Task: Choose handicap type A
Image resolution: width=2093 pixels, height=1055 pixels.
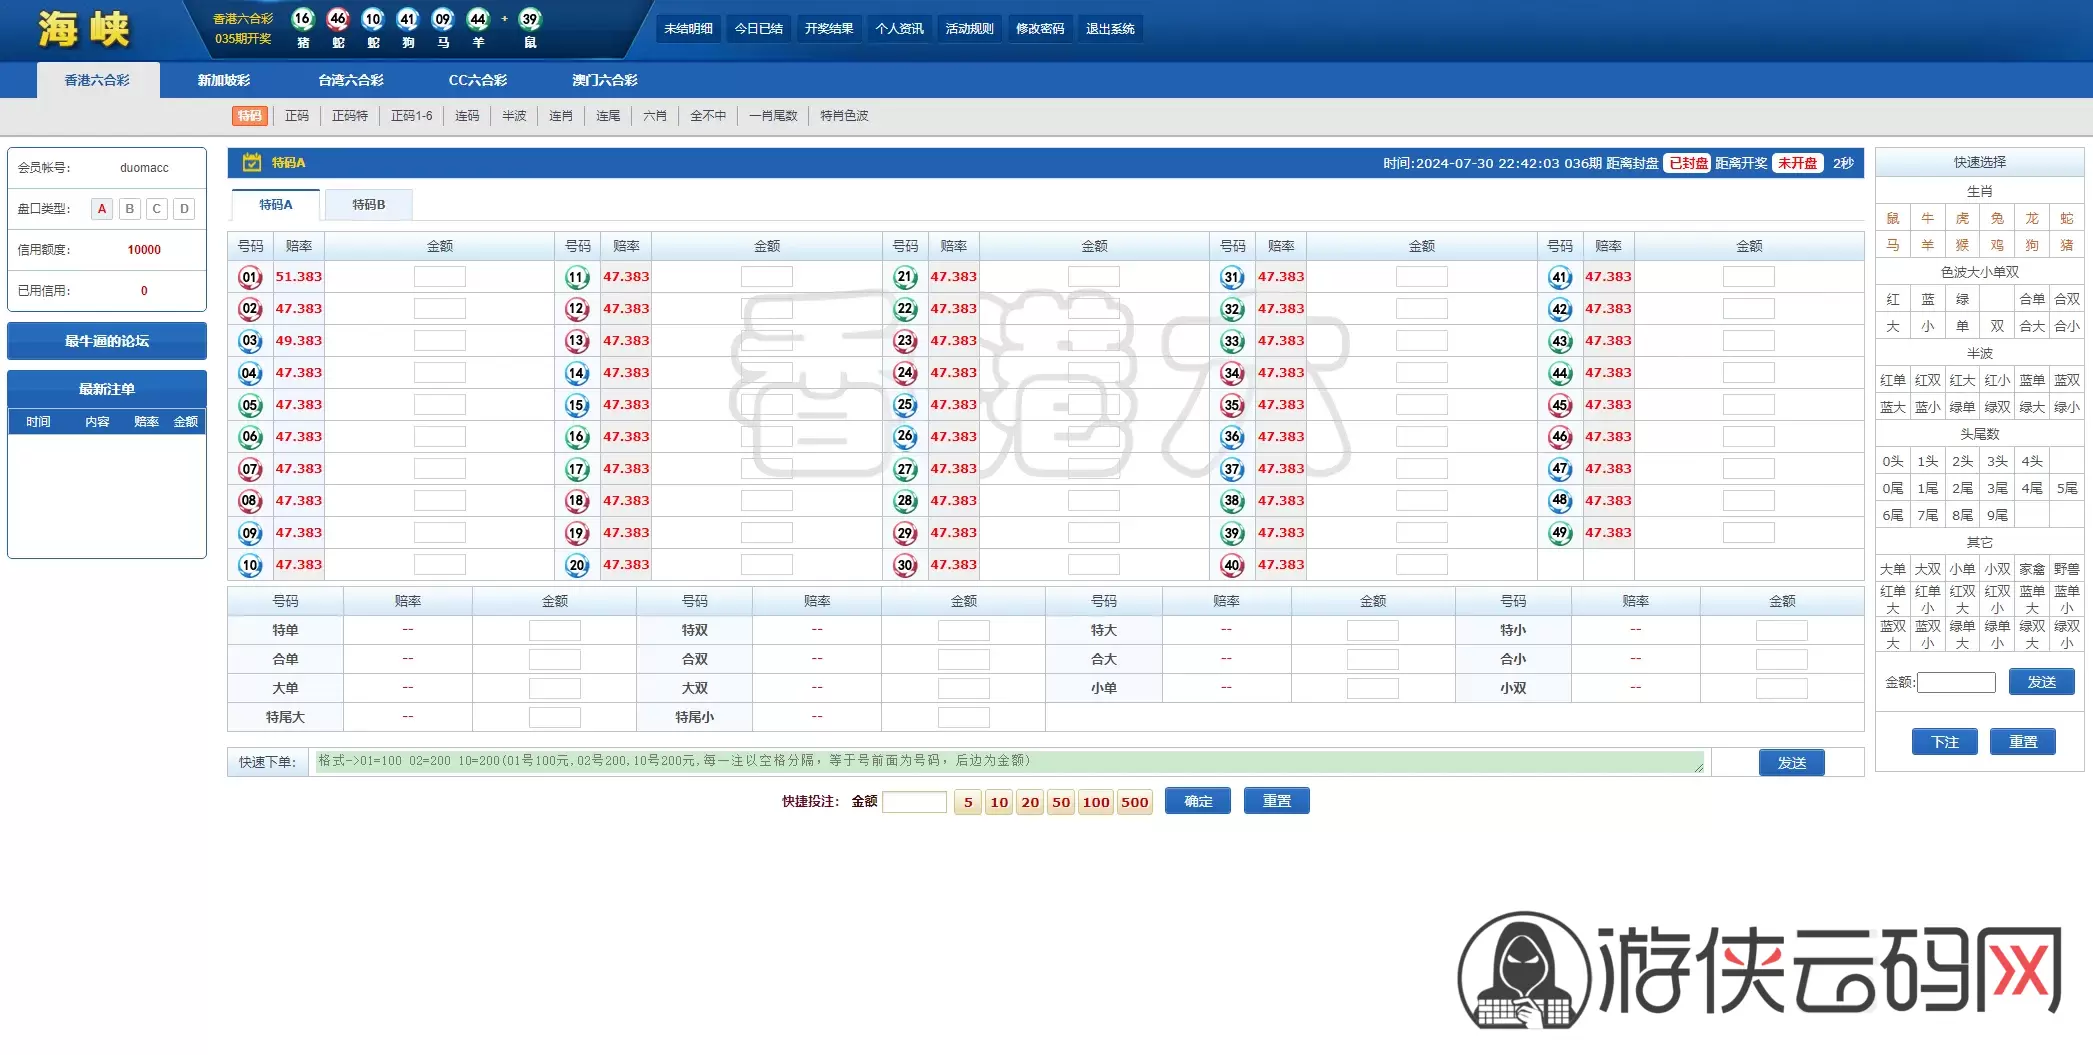Action: [x=102, y=209]
